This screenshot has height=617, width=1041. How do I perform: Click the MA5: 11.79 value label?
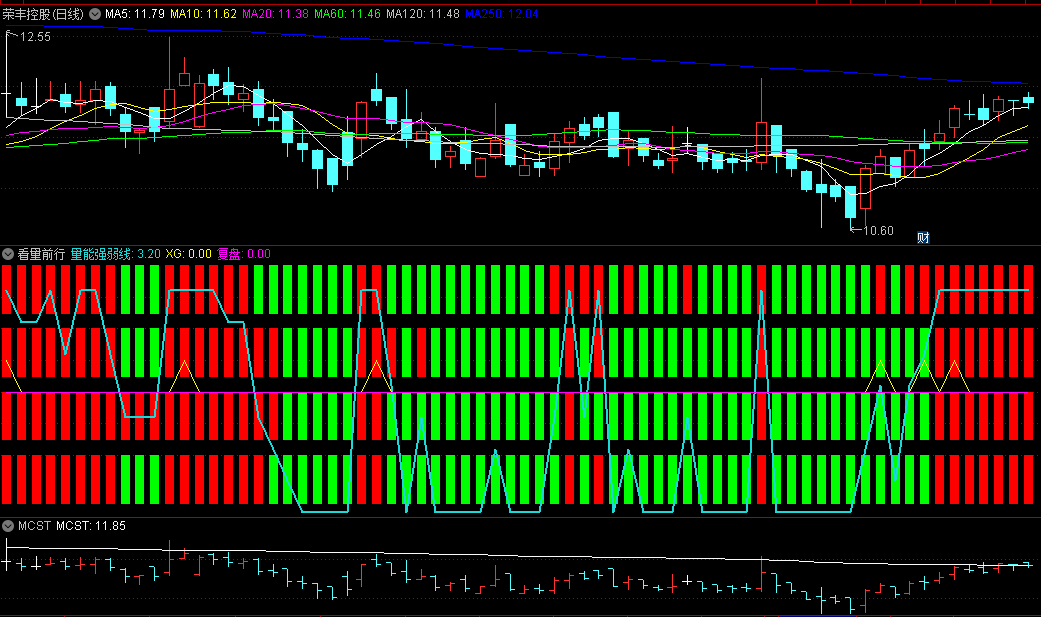[135, 14]
